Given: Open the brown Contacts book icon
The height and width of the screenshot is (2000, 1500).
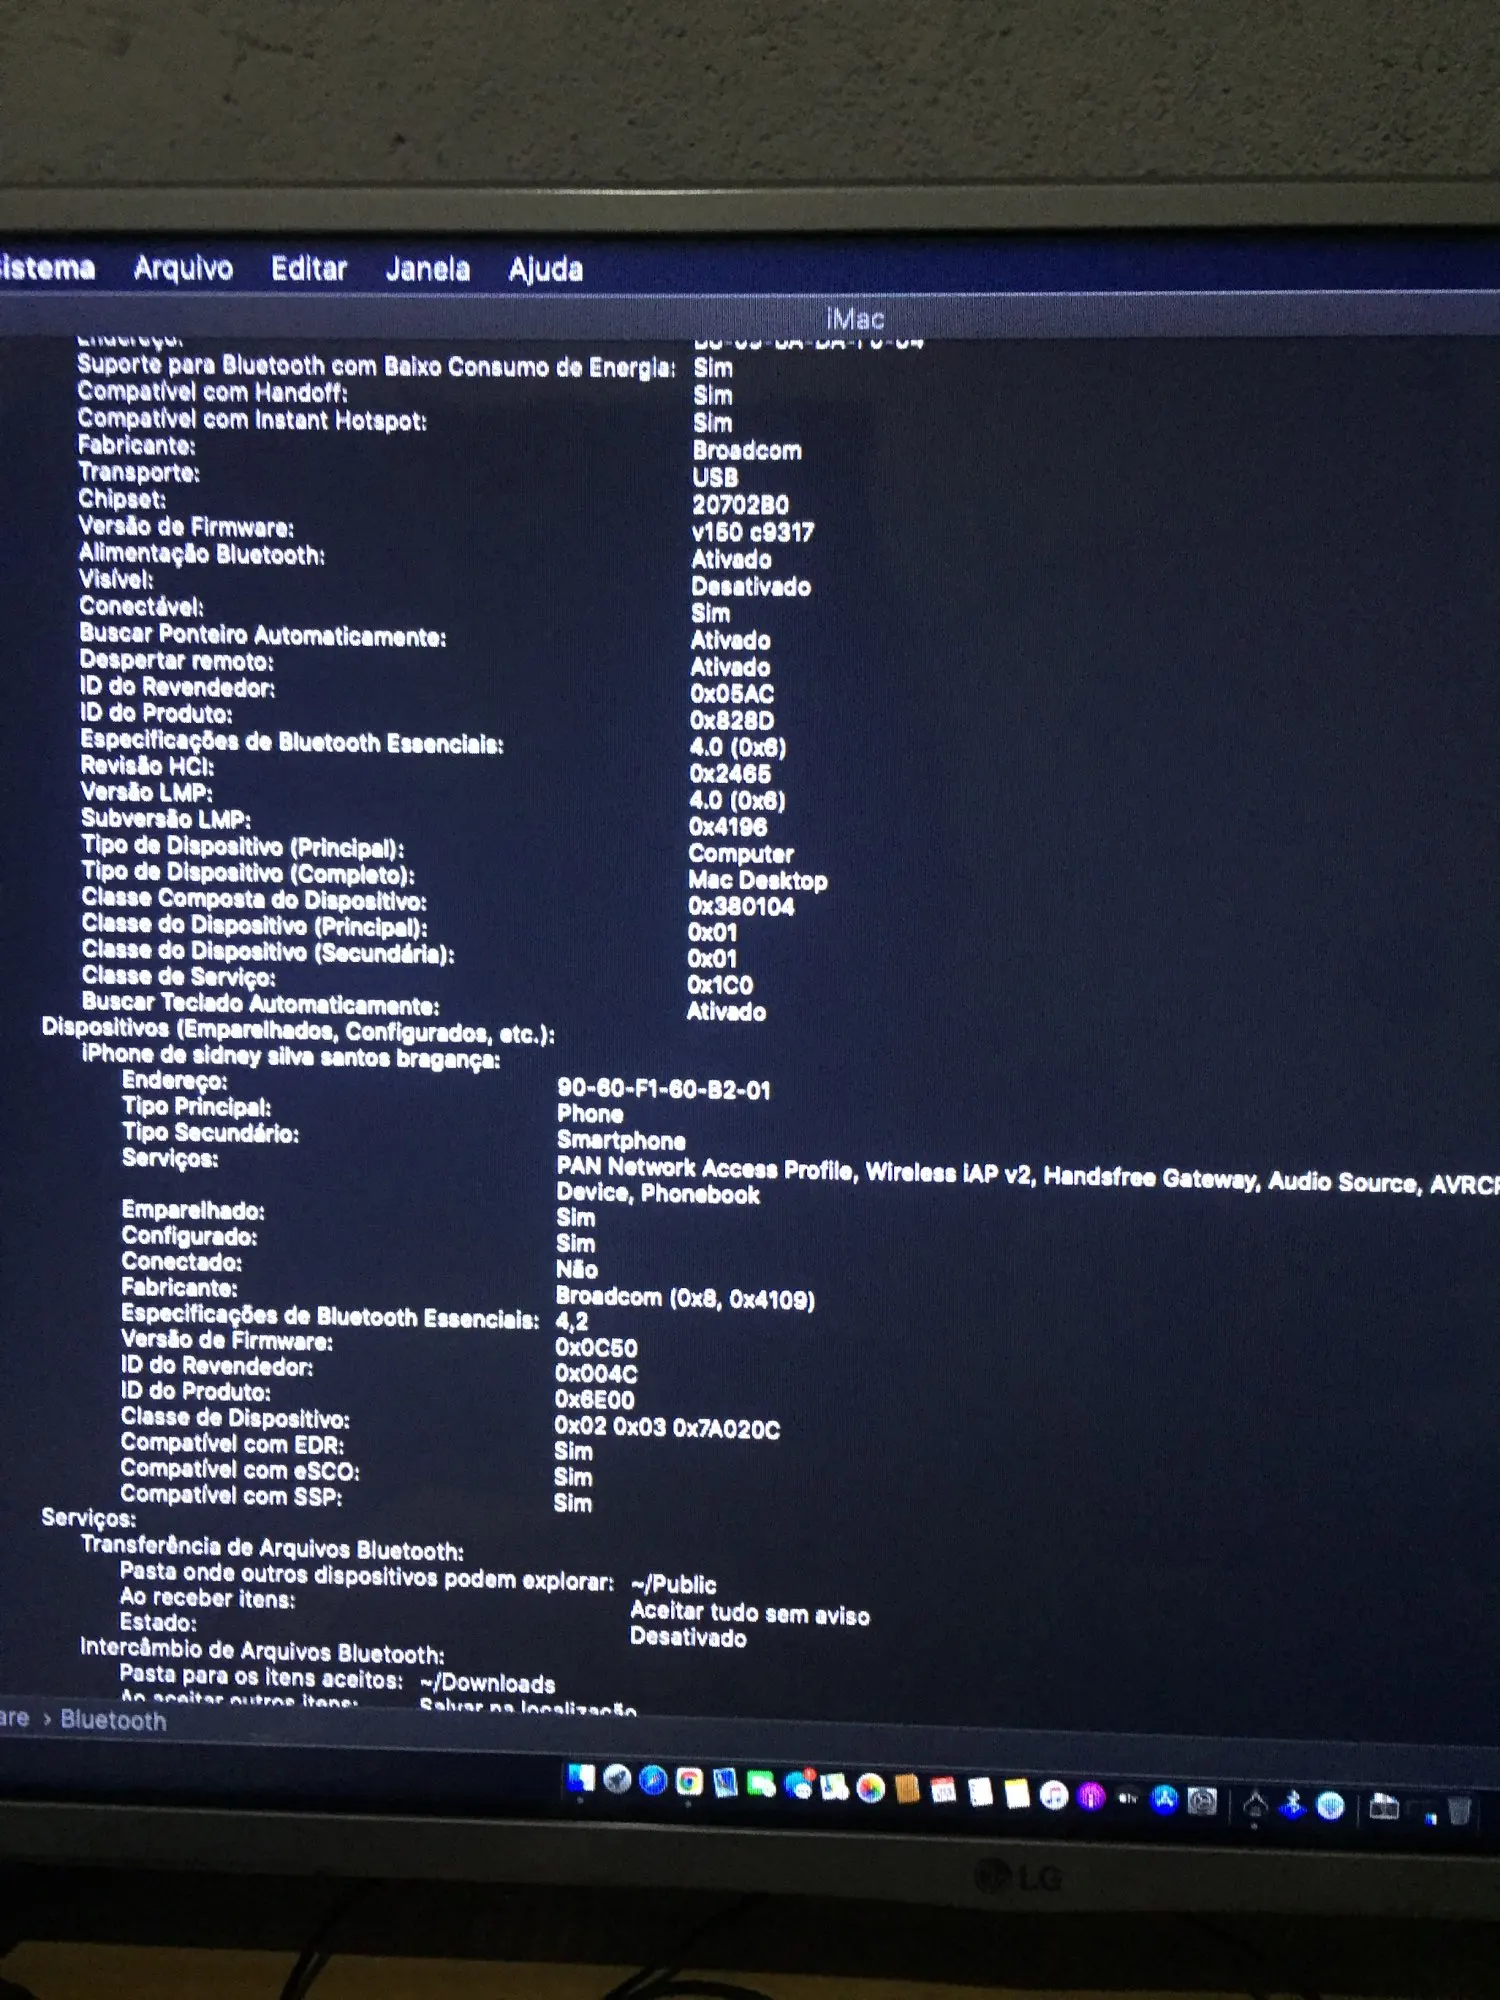Looking at the screenshot, I should coord(907,1789).
